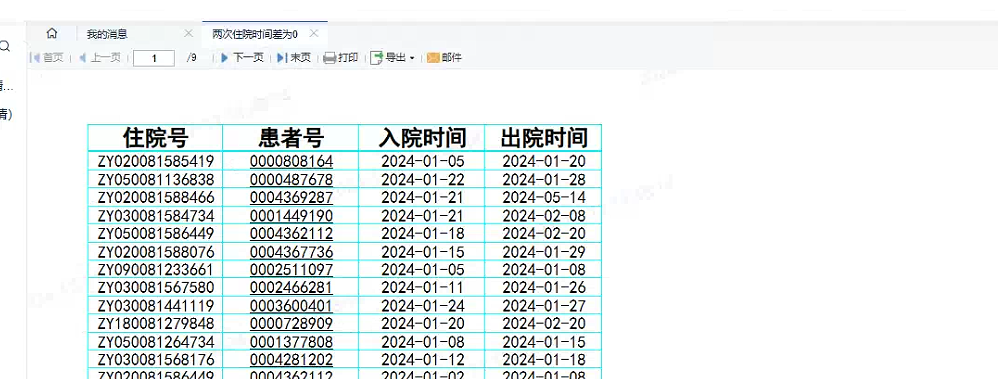Screen dimensions: 998x379
Task: Click discharge date 2024-01-27
Action: (x=544, y=306)
